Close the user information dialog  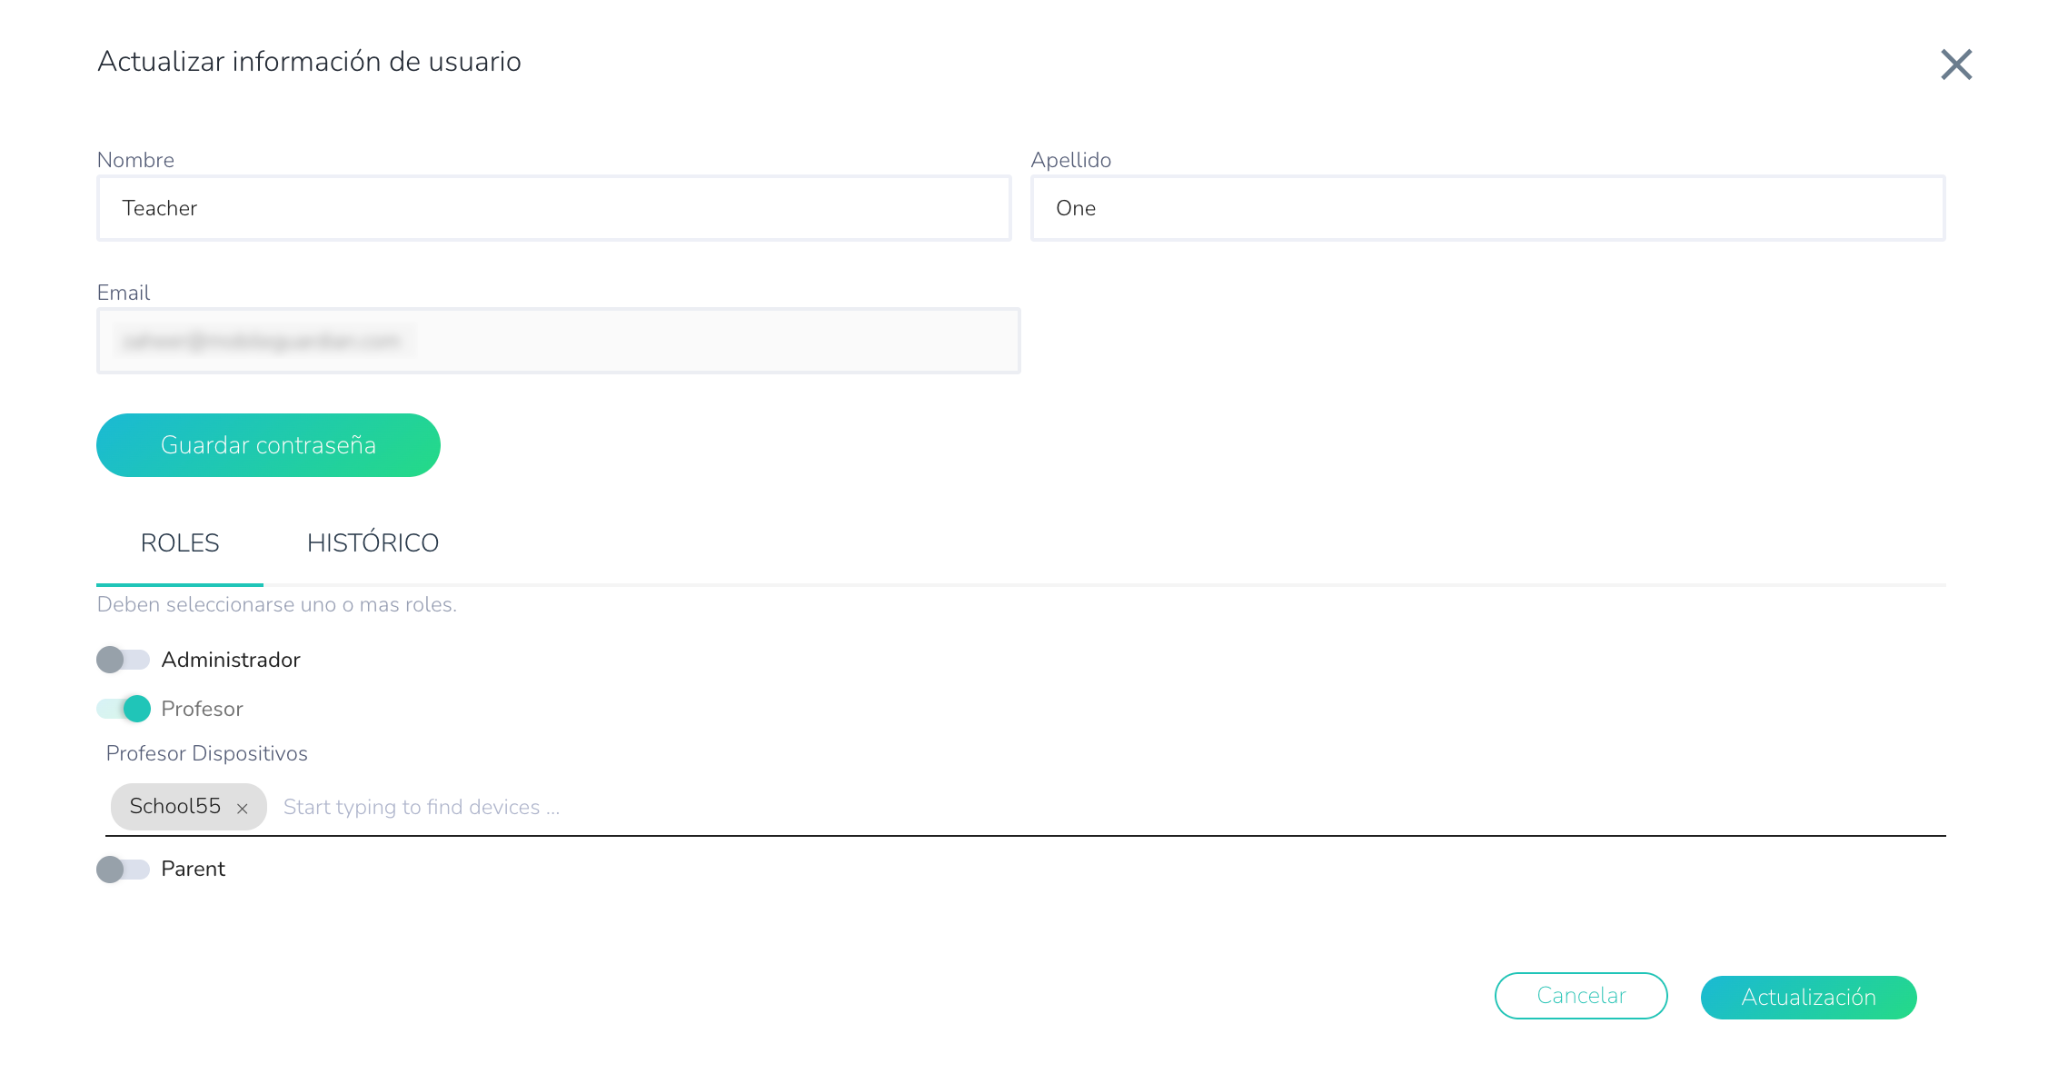click(x=1955, y=65)
